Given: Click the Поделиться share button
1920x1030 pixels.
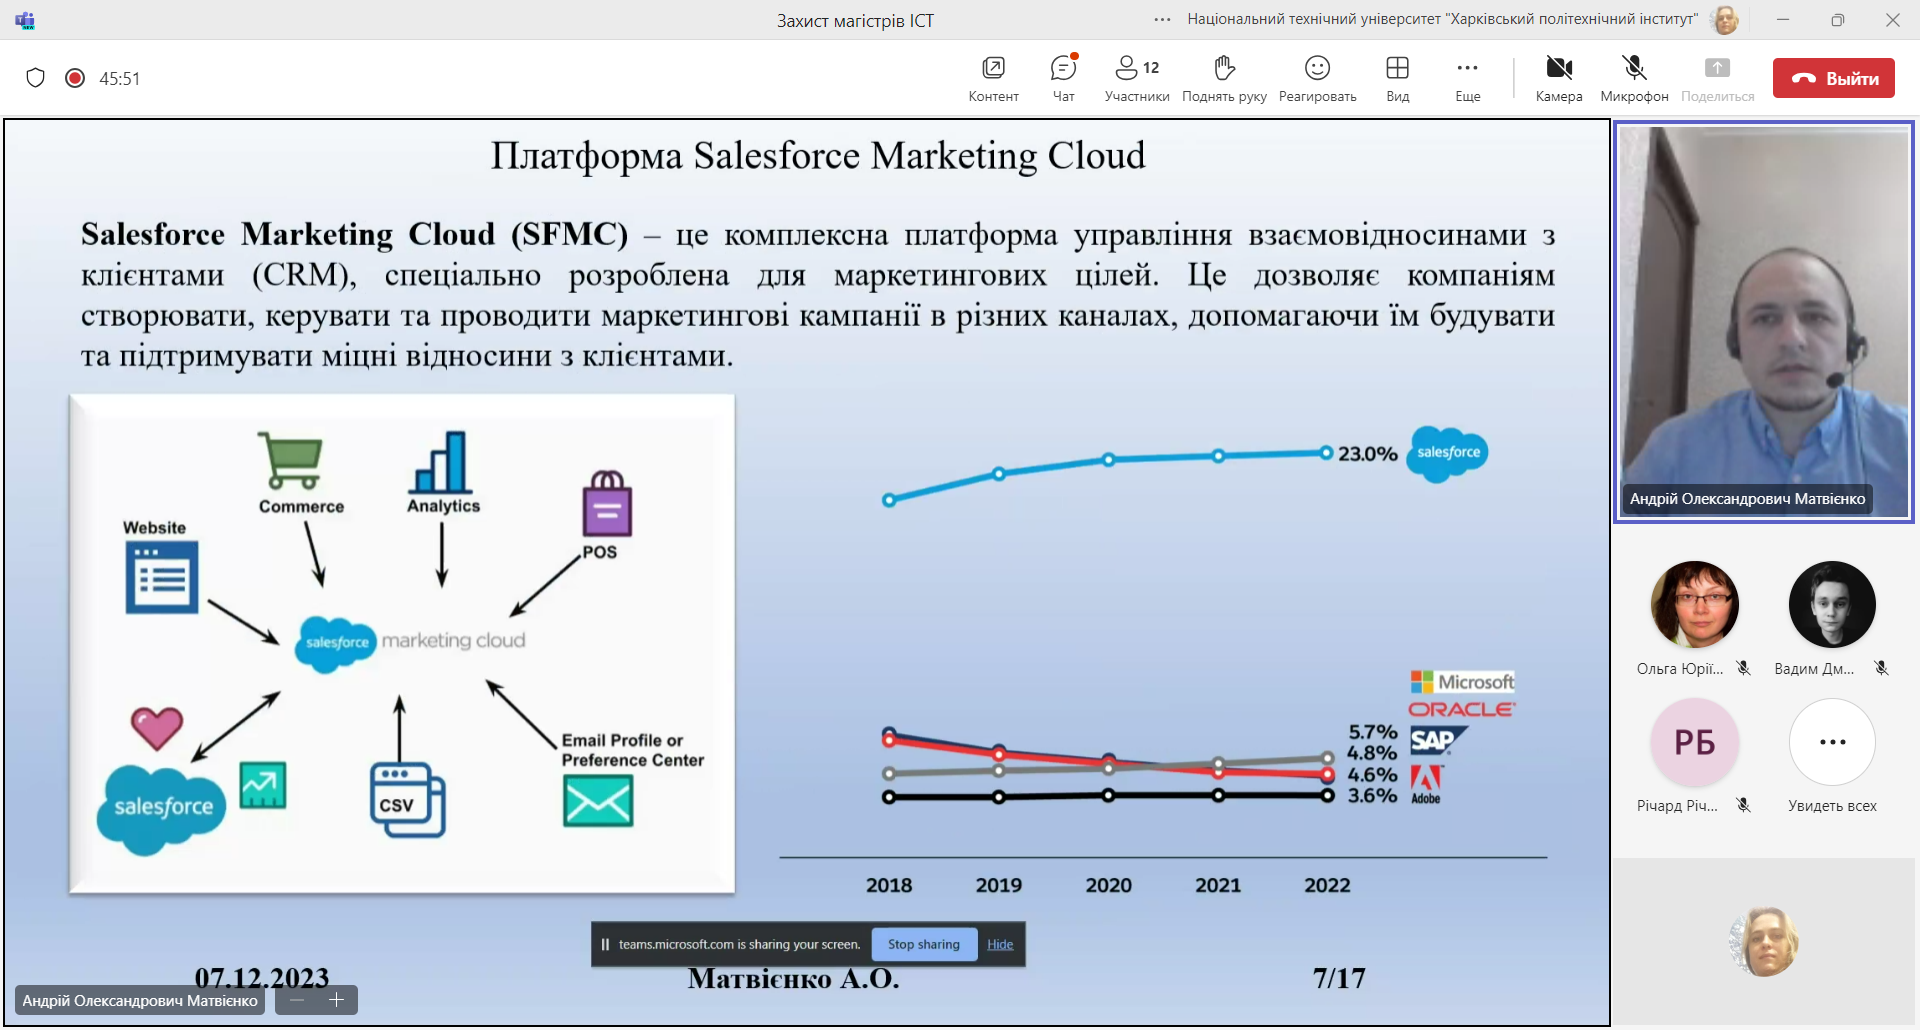Looking at the screenshot, I should coord(1717,78).
